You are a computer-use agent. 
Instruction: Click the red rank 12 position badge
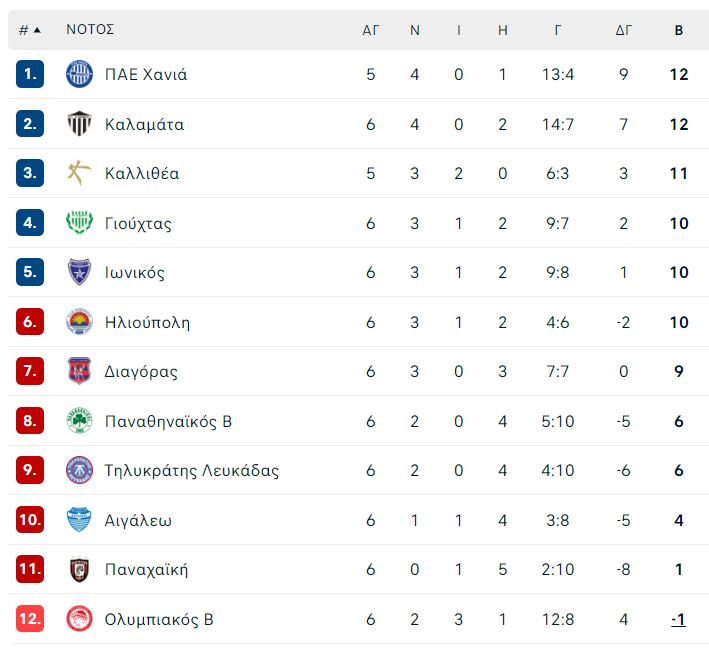pyautogui.click(x=30, y=618)
